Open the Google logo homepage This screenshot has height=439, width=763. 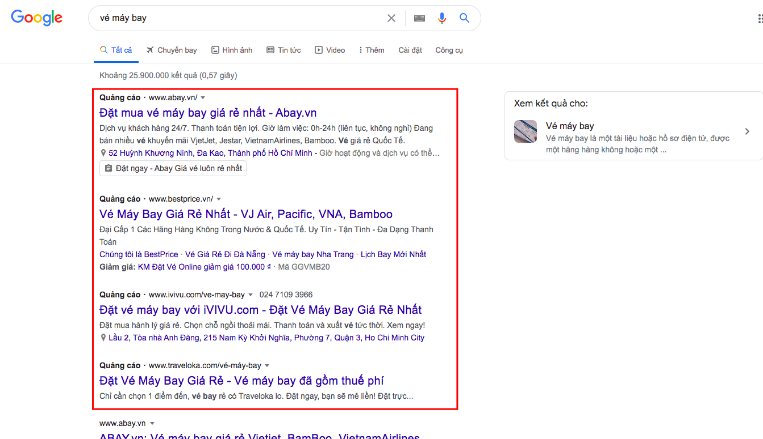pos(36,18)
